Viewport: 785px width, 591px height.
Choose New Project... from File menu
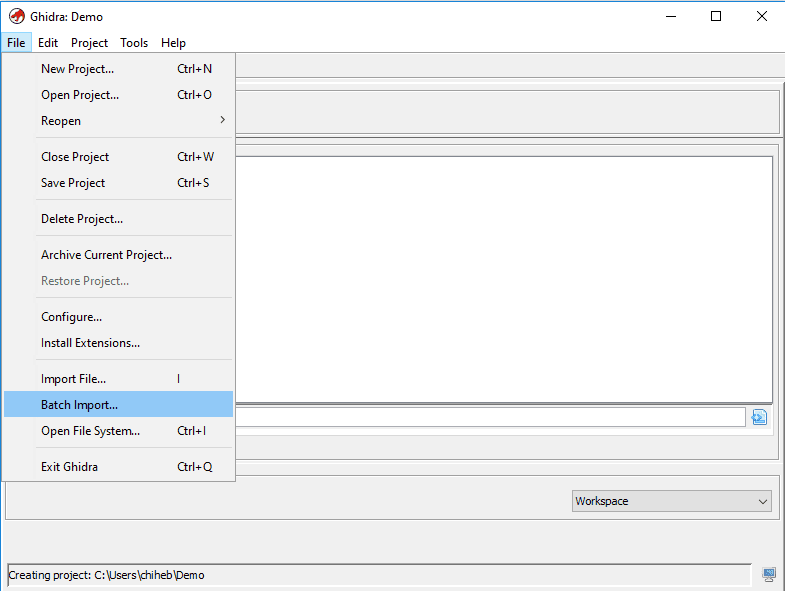(x=119, y=69)
